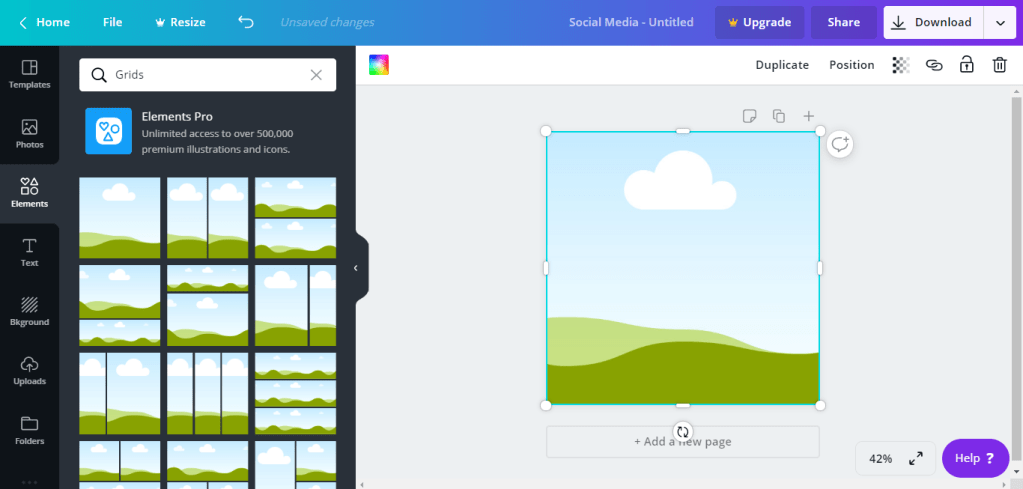Viewport: 1023px width, 489px height.
Task: Click the Undo arrow icon
Action: coord(246,22)
